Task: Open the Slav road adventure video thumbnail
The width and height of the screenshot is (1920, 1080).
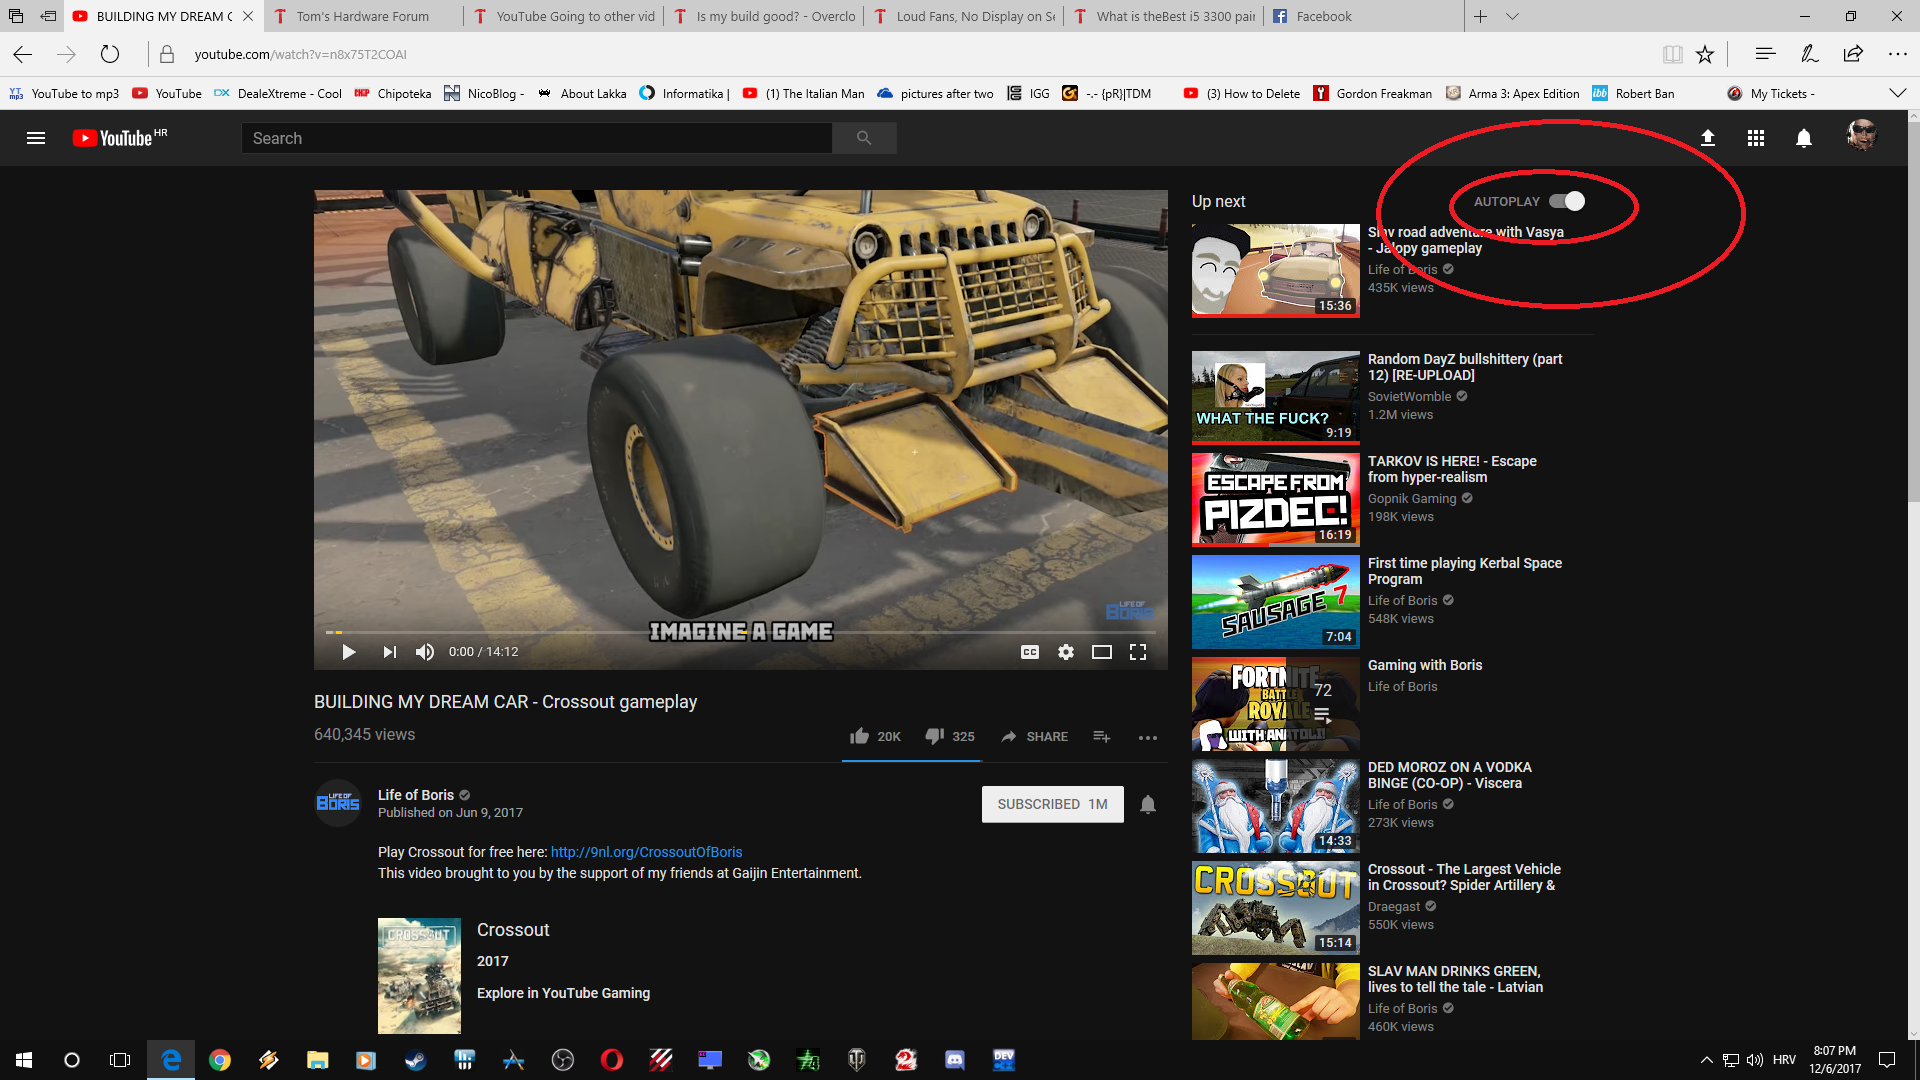Action: click(x=1275, y=270)
